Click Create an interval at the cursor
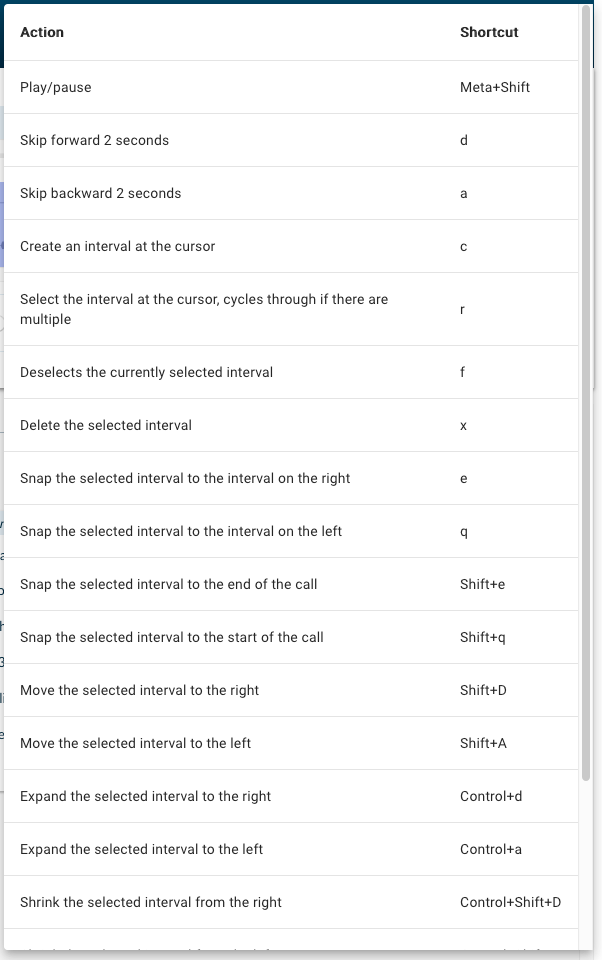 [x=118, y=246]
